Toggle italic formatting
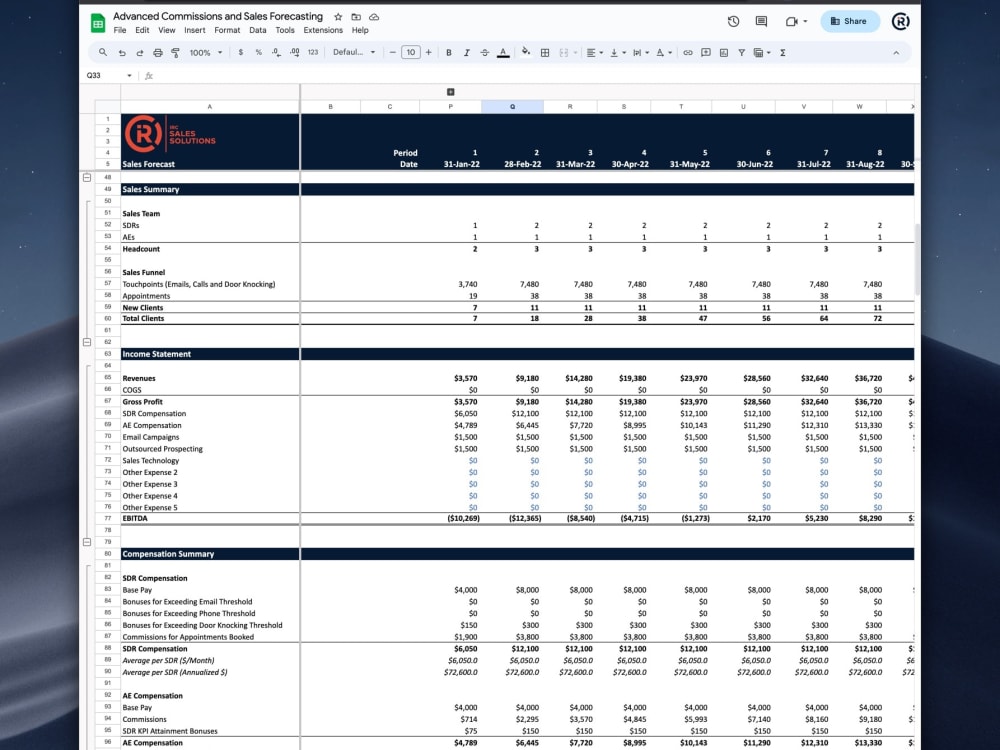Viewport: 1000px width, 750px height. click(467, 53)
